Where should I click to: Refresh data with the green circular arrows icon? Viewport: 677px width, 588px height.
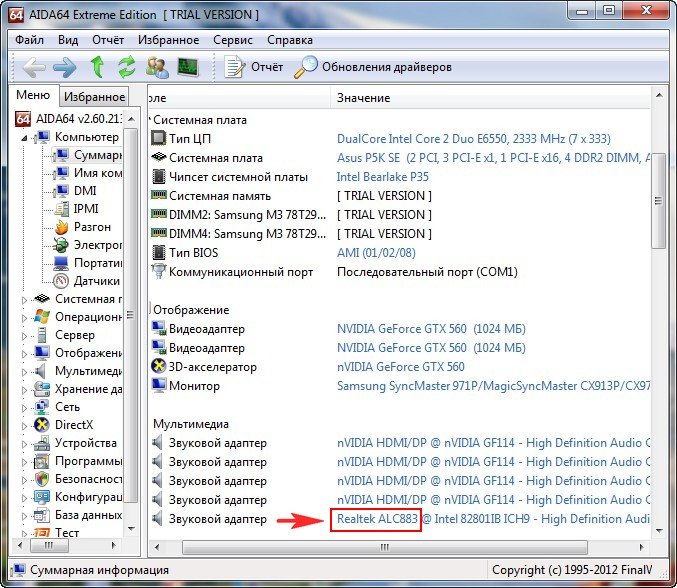[127, 67]
